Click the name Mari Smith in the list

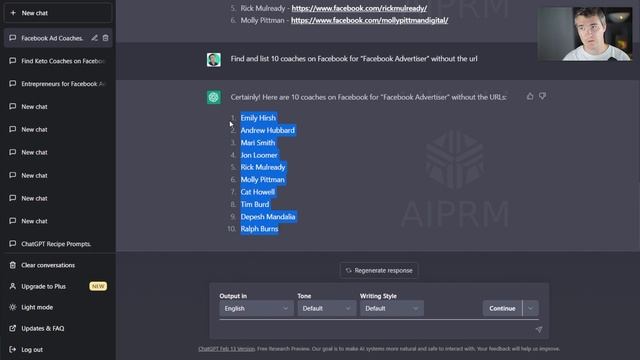click(258, 143)
